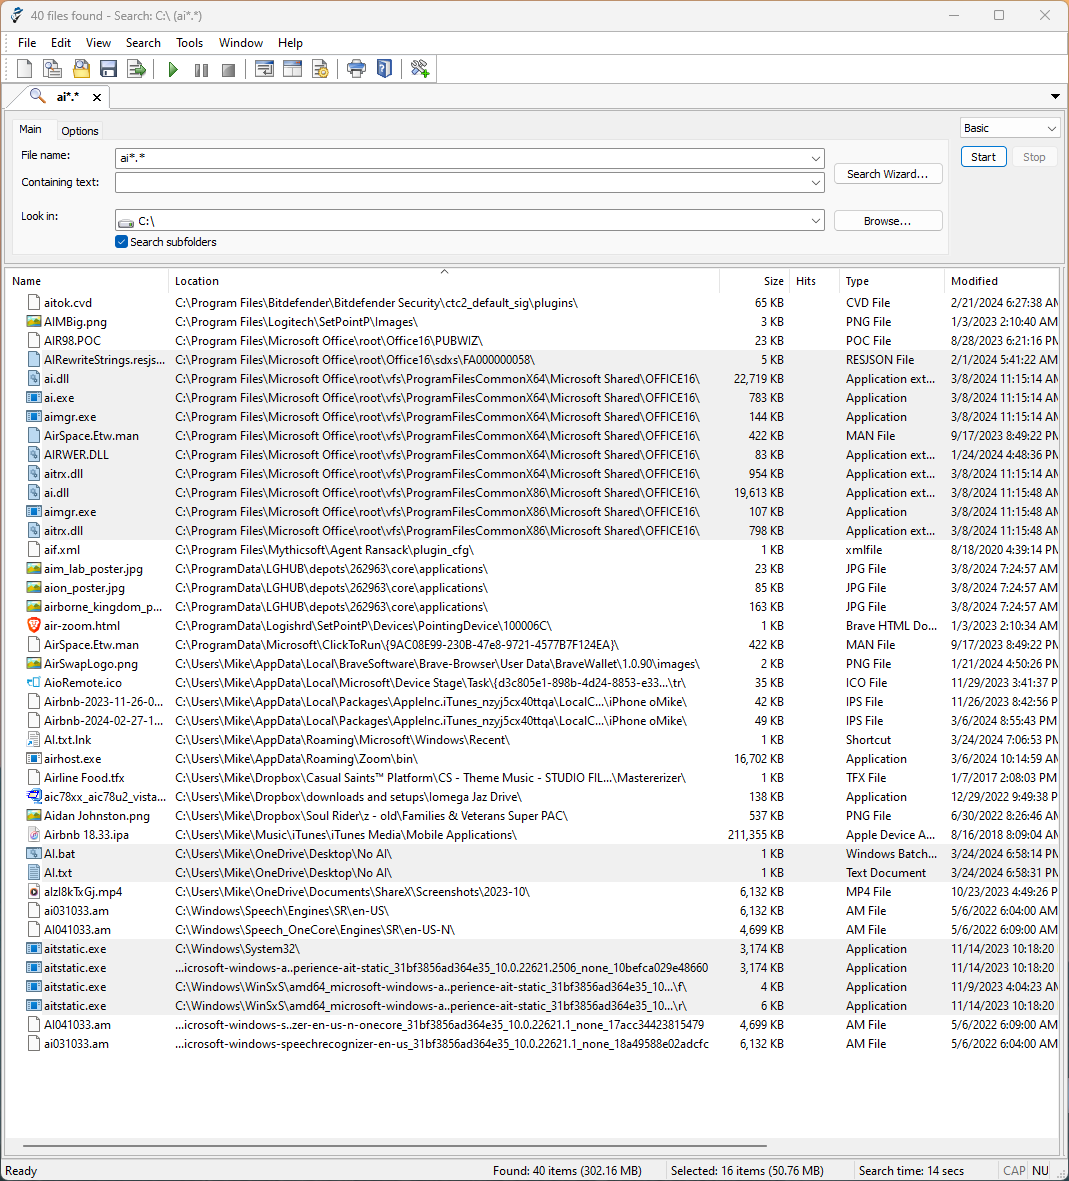Open the Basic mode dropdown
Viewport: 1069px width, 1181px height.
point(1050,129)
